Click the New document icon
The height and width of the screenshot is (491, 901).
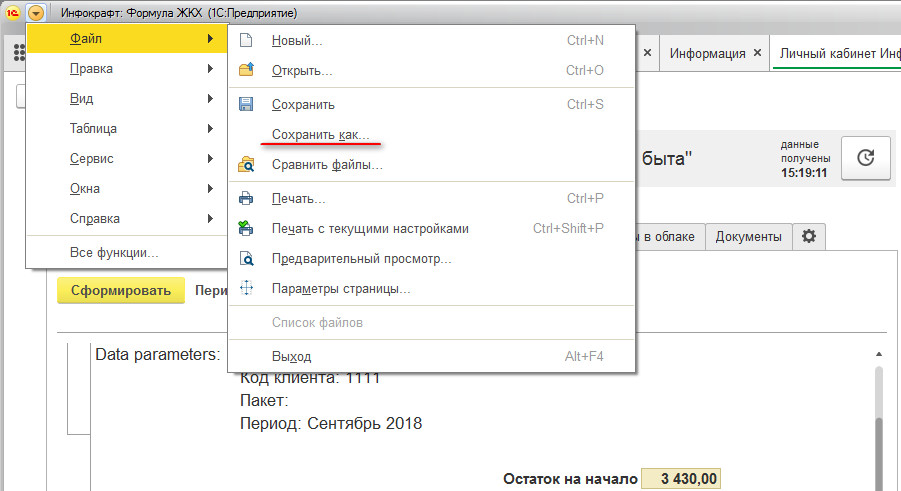coord(246,40)
